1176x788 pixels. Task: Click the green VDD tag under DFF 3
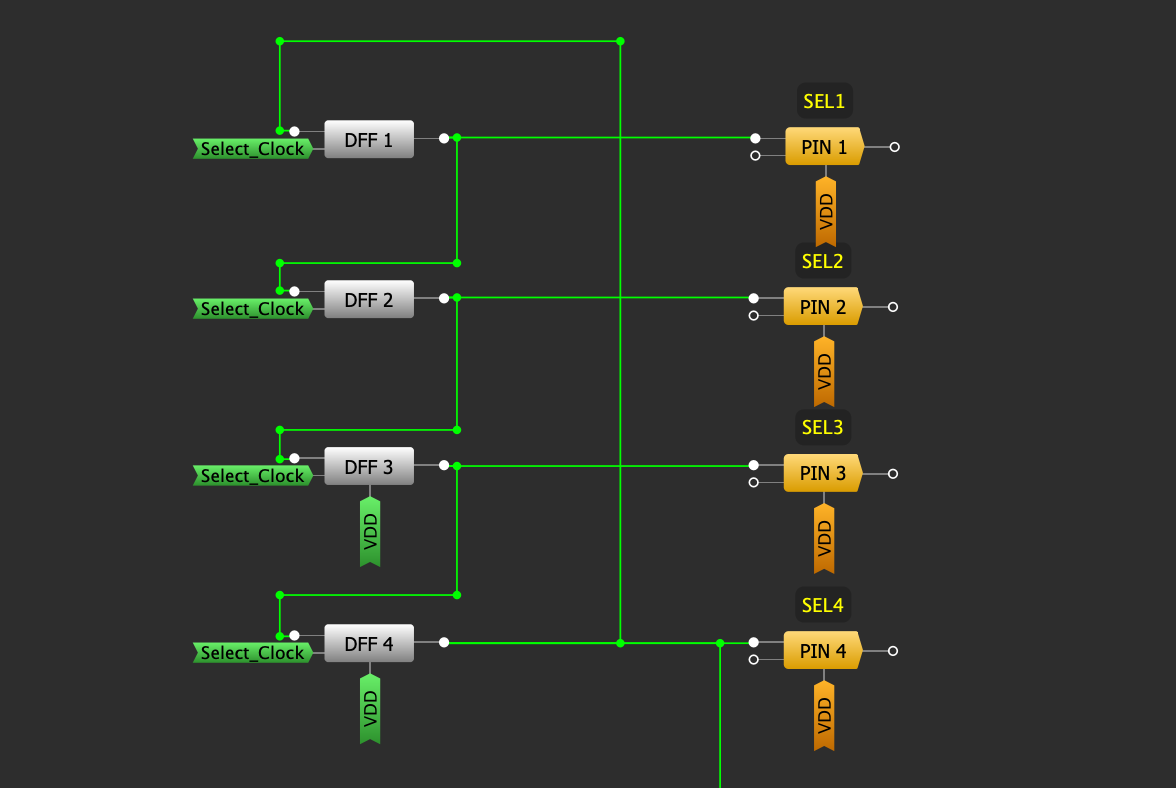(x=370, y=532)
